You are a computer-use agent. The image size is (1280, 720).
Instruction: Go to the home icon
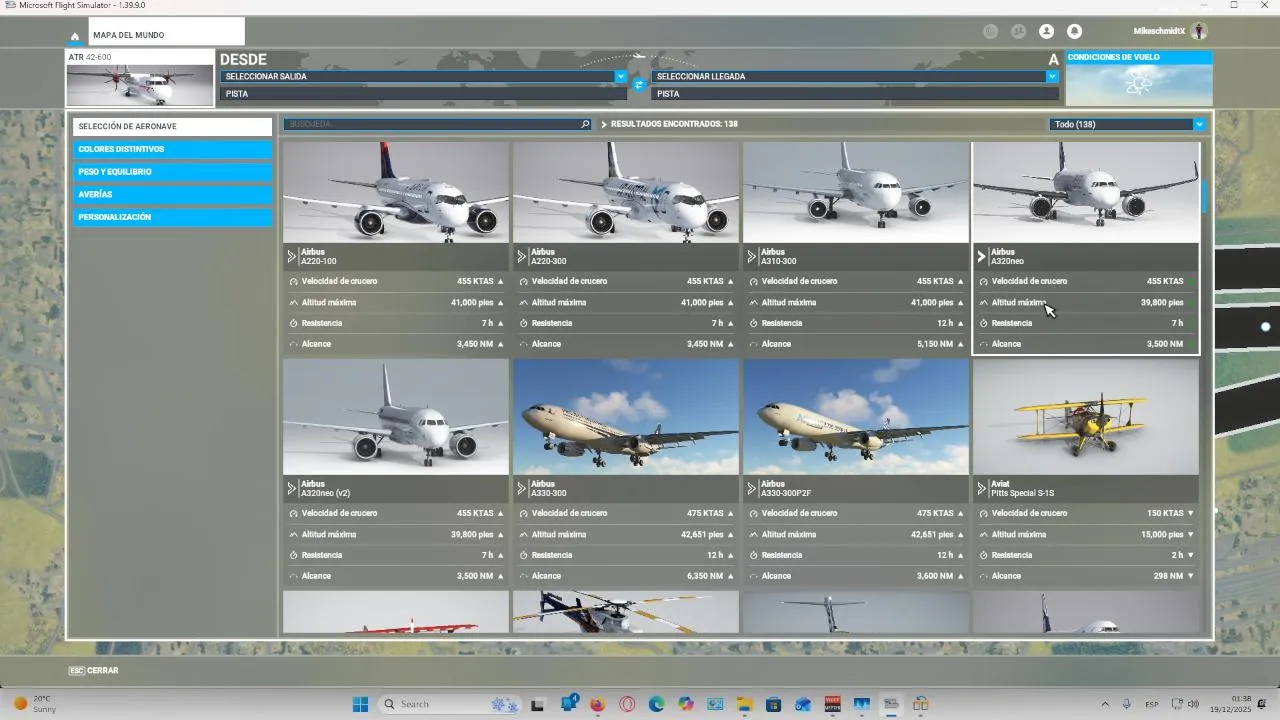tap(75, 36)
